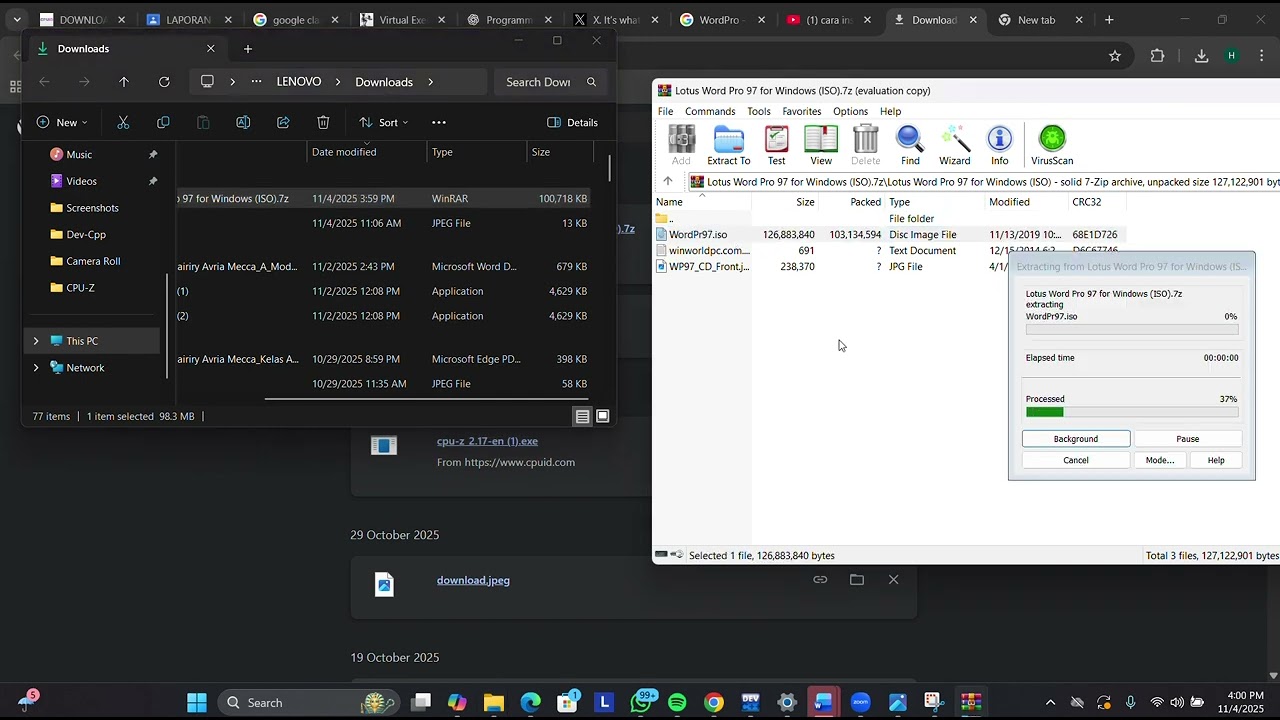Click the Copy icon in File Explorer
The width and height of the screenshot is (1280, 720).
click(163, 122)
